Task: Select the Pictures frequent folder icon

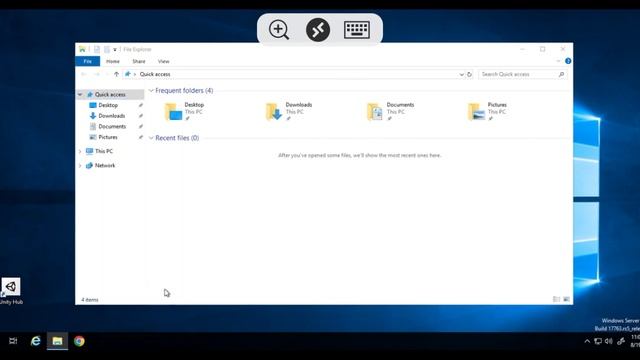Action: tap(476, 111)
